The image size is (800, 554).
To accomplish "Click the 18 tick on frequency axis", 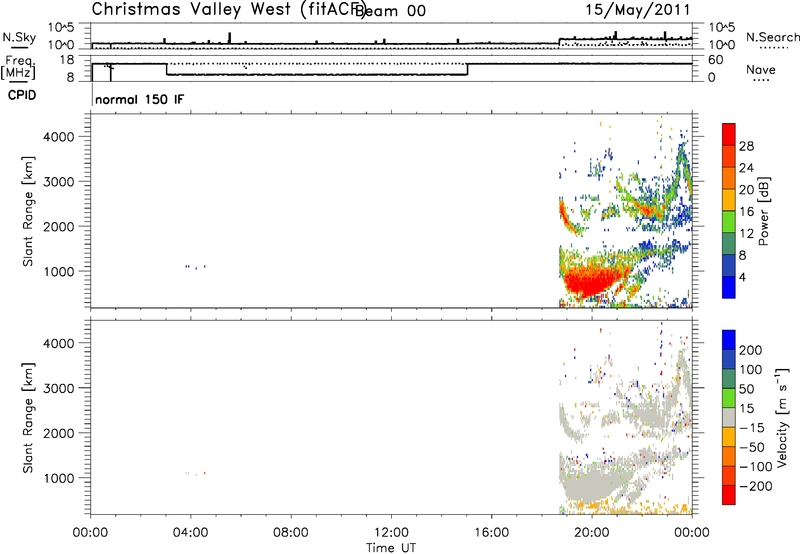I will [66, 60].
